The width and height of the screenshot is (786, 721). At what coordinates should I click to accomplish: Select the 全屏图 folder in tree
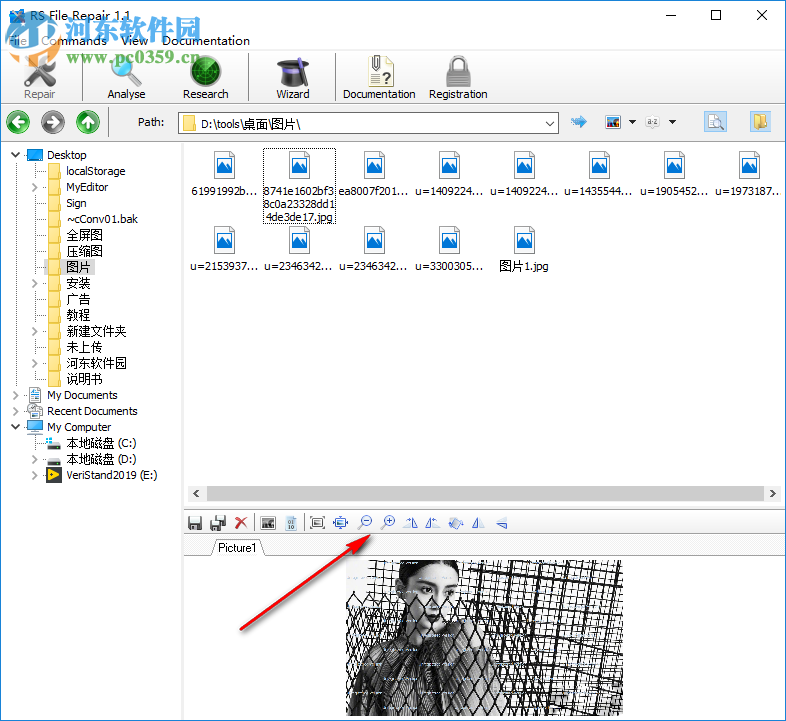point(84,235)
